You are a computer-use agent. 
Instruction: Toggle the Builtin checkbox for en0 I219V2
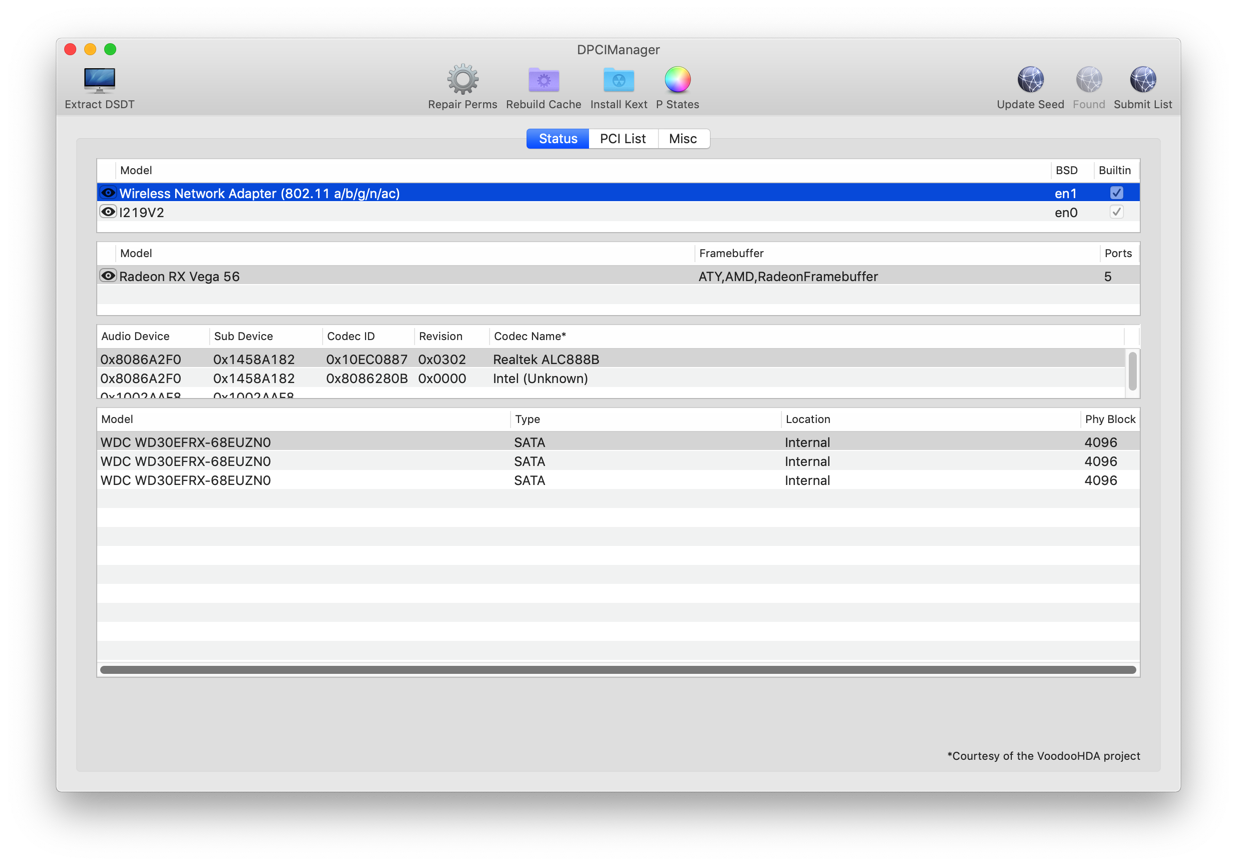pos(1116,212)
